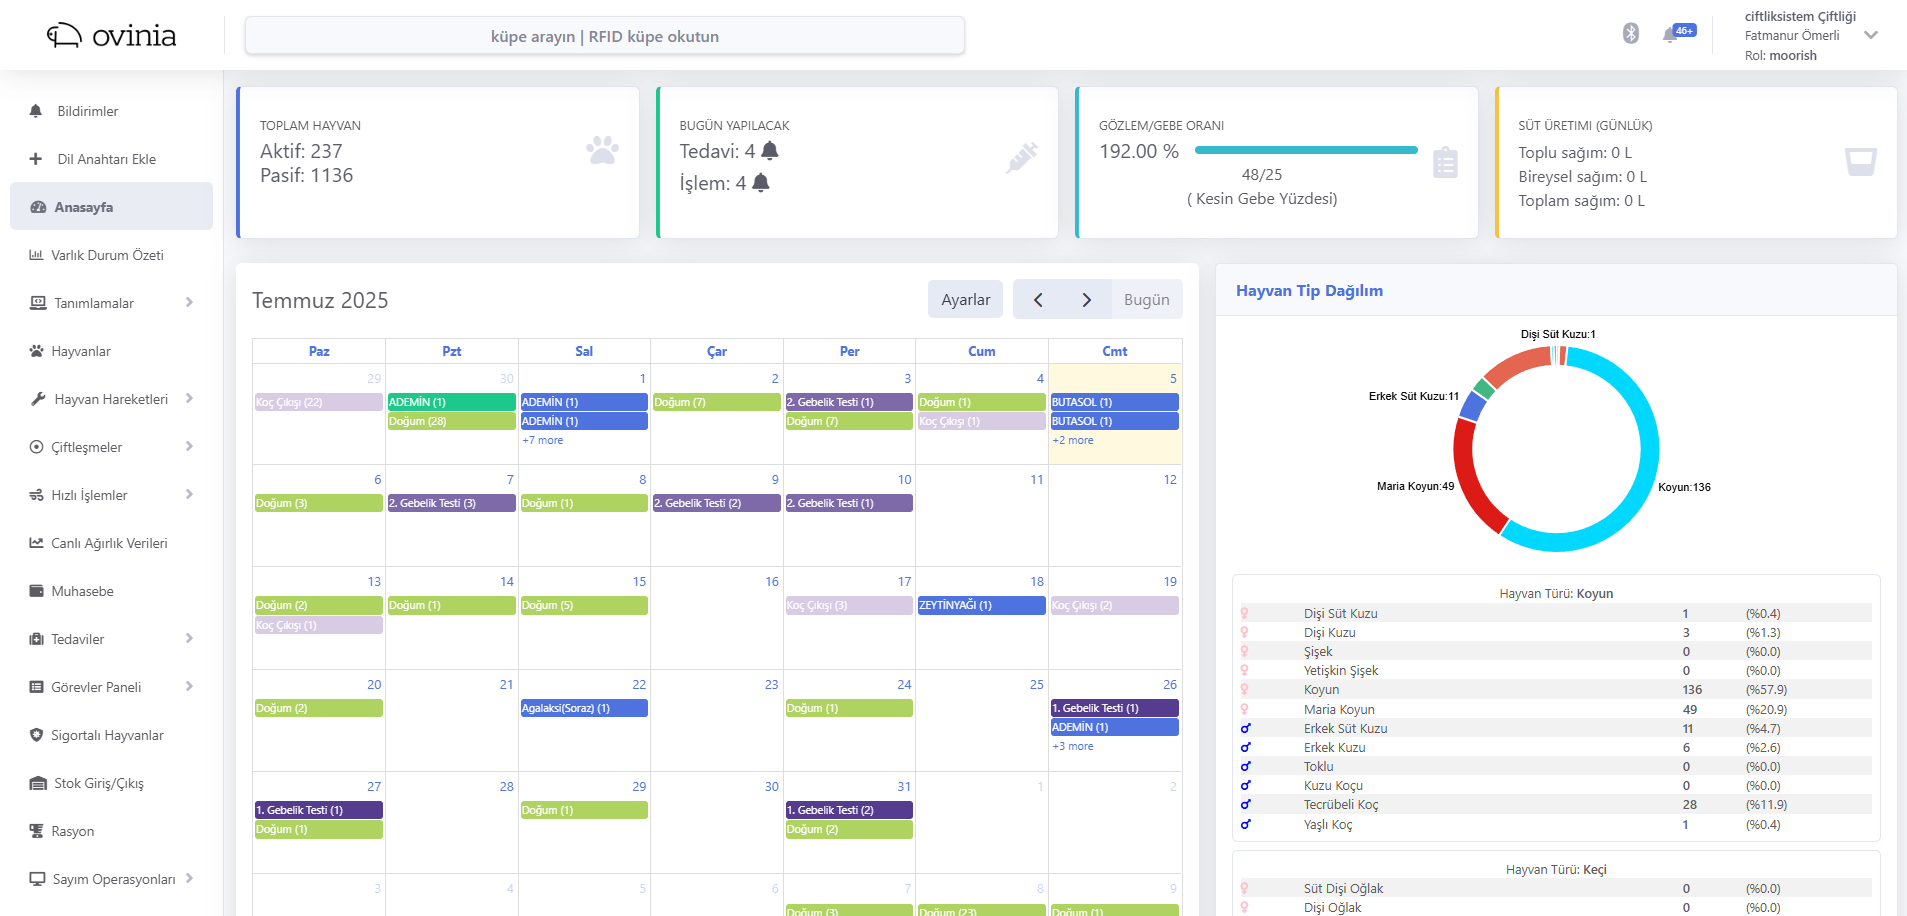
Task: Expand the Sayım Operasyonları submenu arrow
Action: [x=189, y=878]
